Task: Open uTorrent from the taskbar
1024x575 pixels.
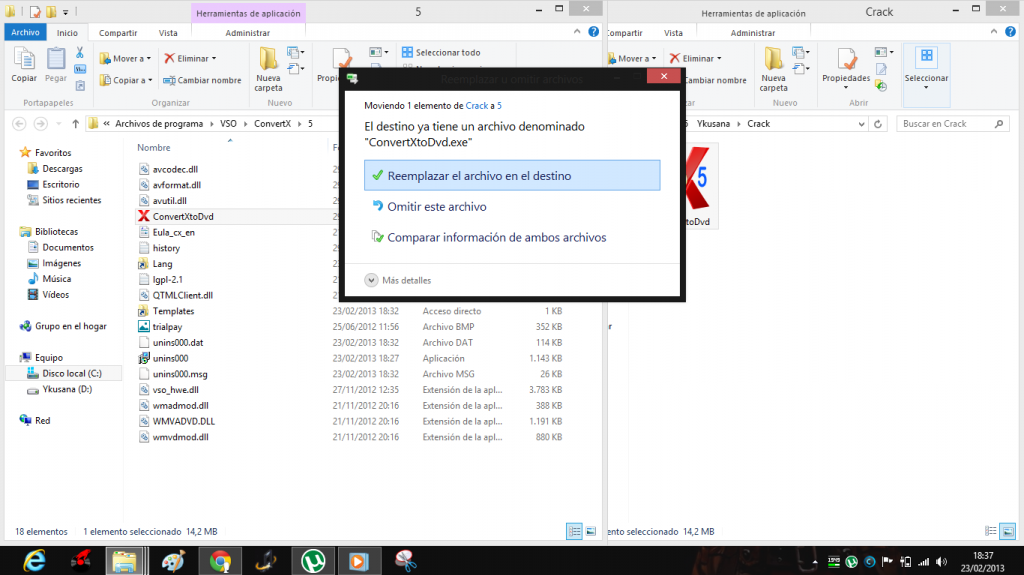Action: tap(313, 561)
